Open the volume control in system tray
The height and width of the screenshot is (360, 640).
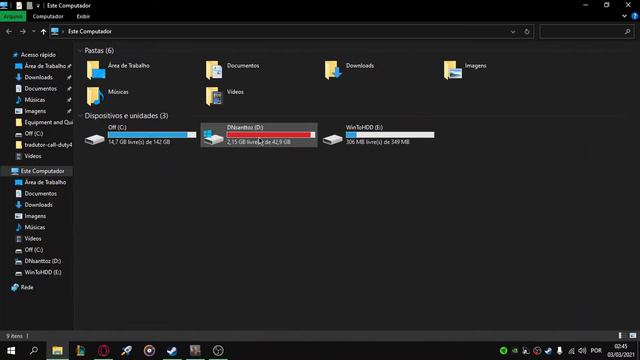pyautogui.click(x=582, y=351)
